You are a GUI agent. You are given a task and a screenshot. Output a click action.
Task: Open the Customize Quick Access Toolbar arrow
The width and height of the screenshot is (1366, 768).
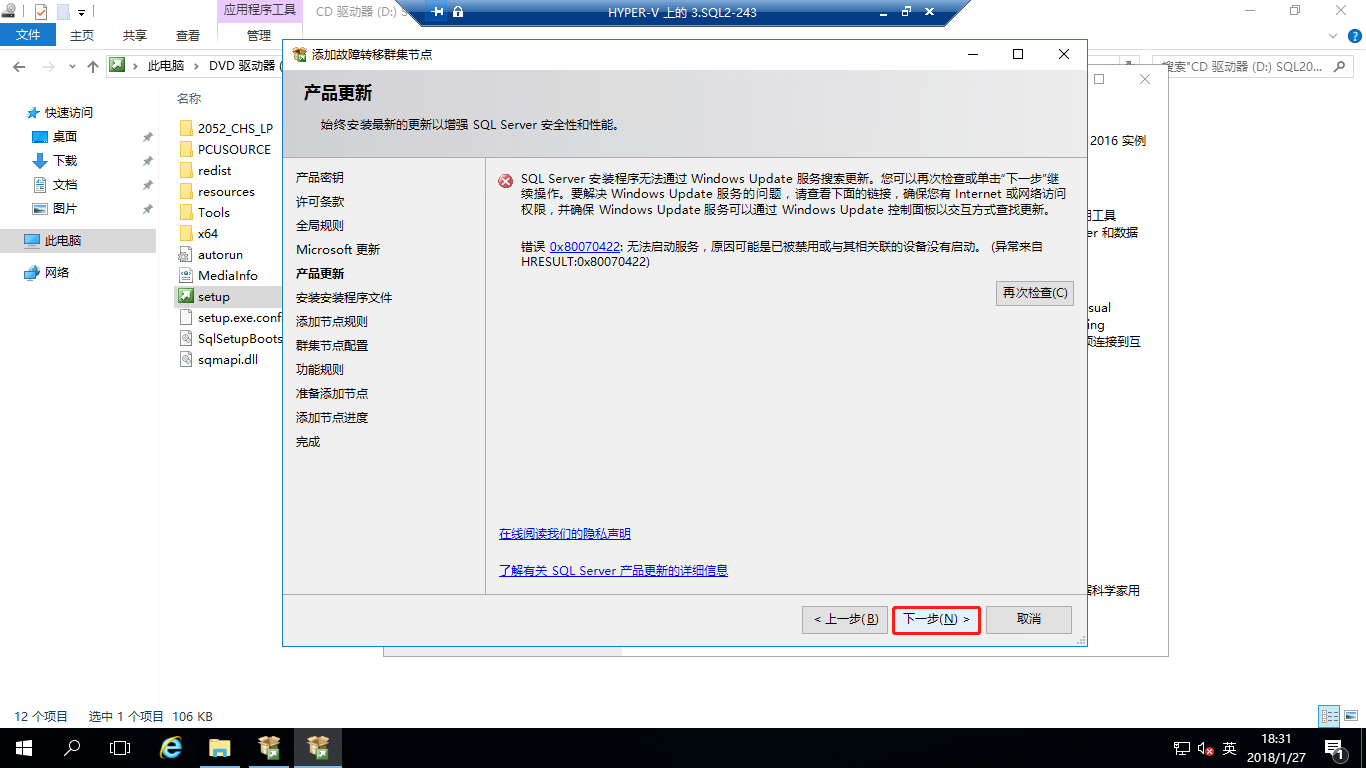click(x=82, y=13)
